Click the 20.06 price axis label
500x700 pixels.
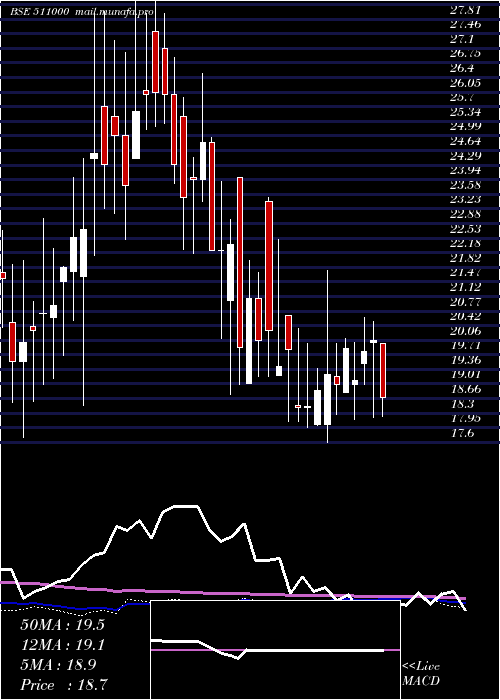(465, 331)
